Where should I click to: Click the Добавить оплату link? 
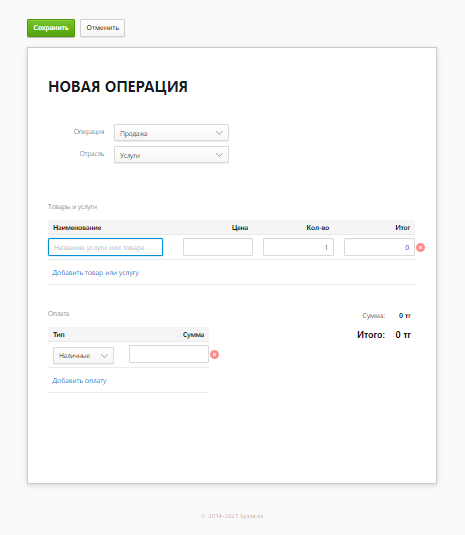[x=79, y=380]
